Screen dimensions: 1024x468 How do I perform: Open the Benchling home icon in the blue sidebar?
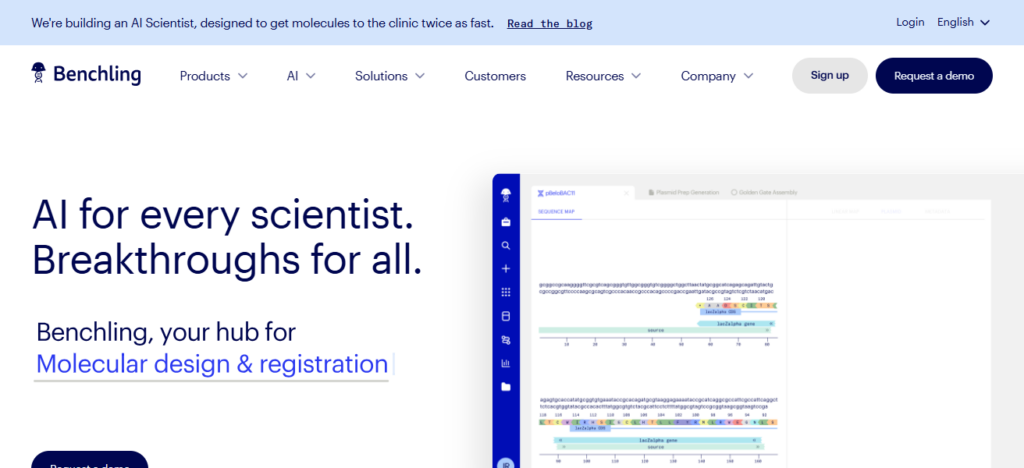pos(505,195)
